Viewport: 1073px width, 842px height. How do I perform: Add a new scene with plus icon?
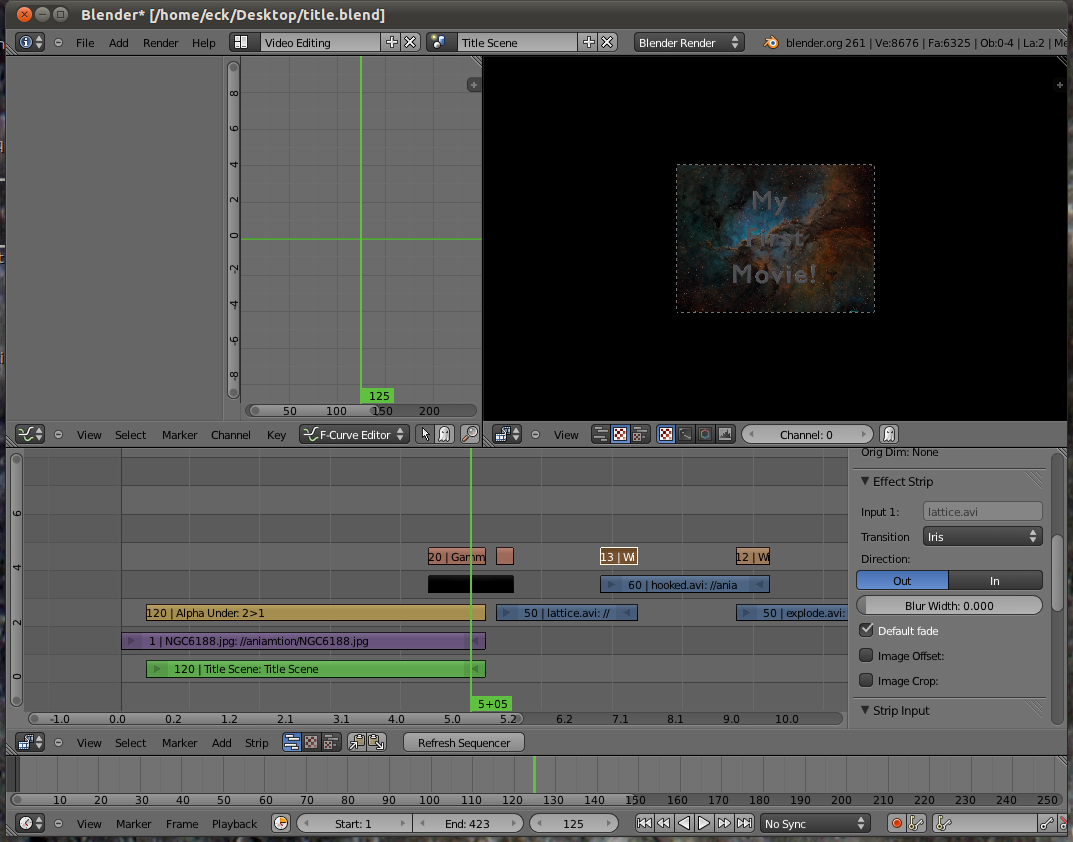[x=589, y=42]
